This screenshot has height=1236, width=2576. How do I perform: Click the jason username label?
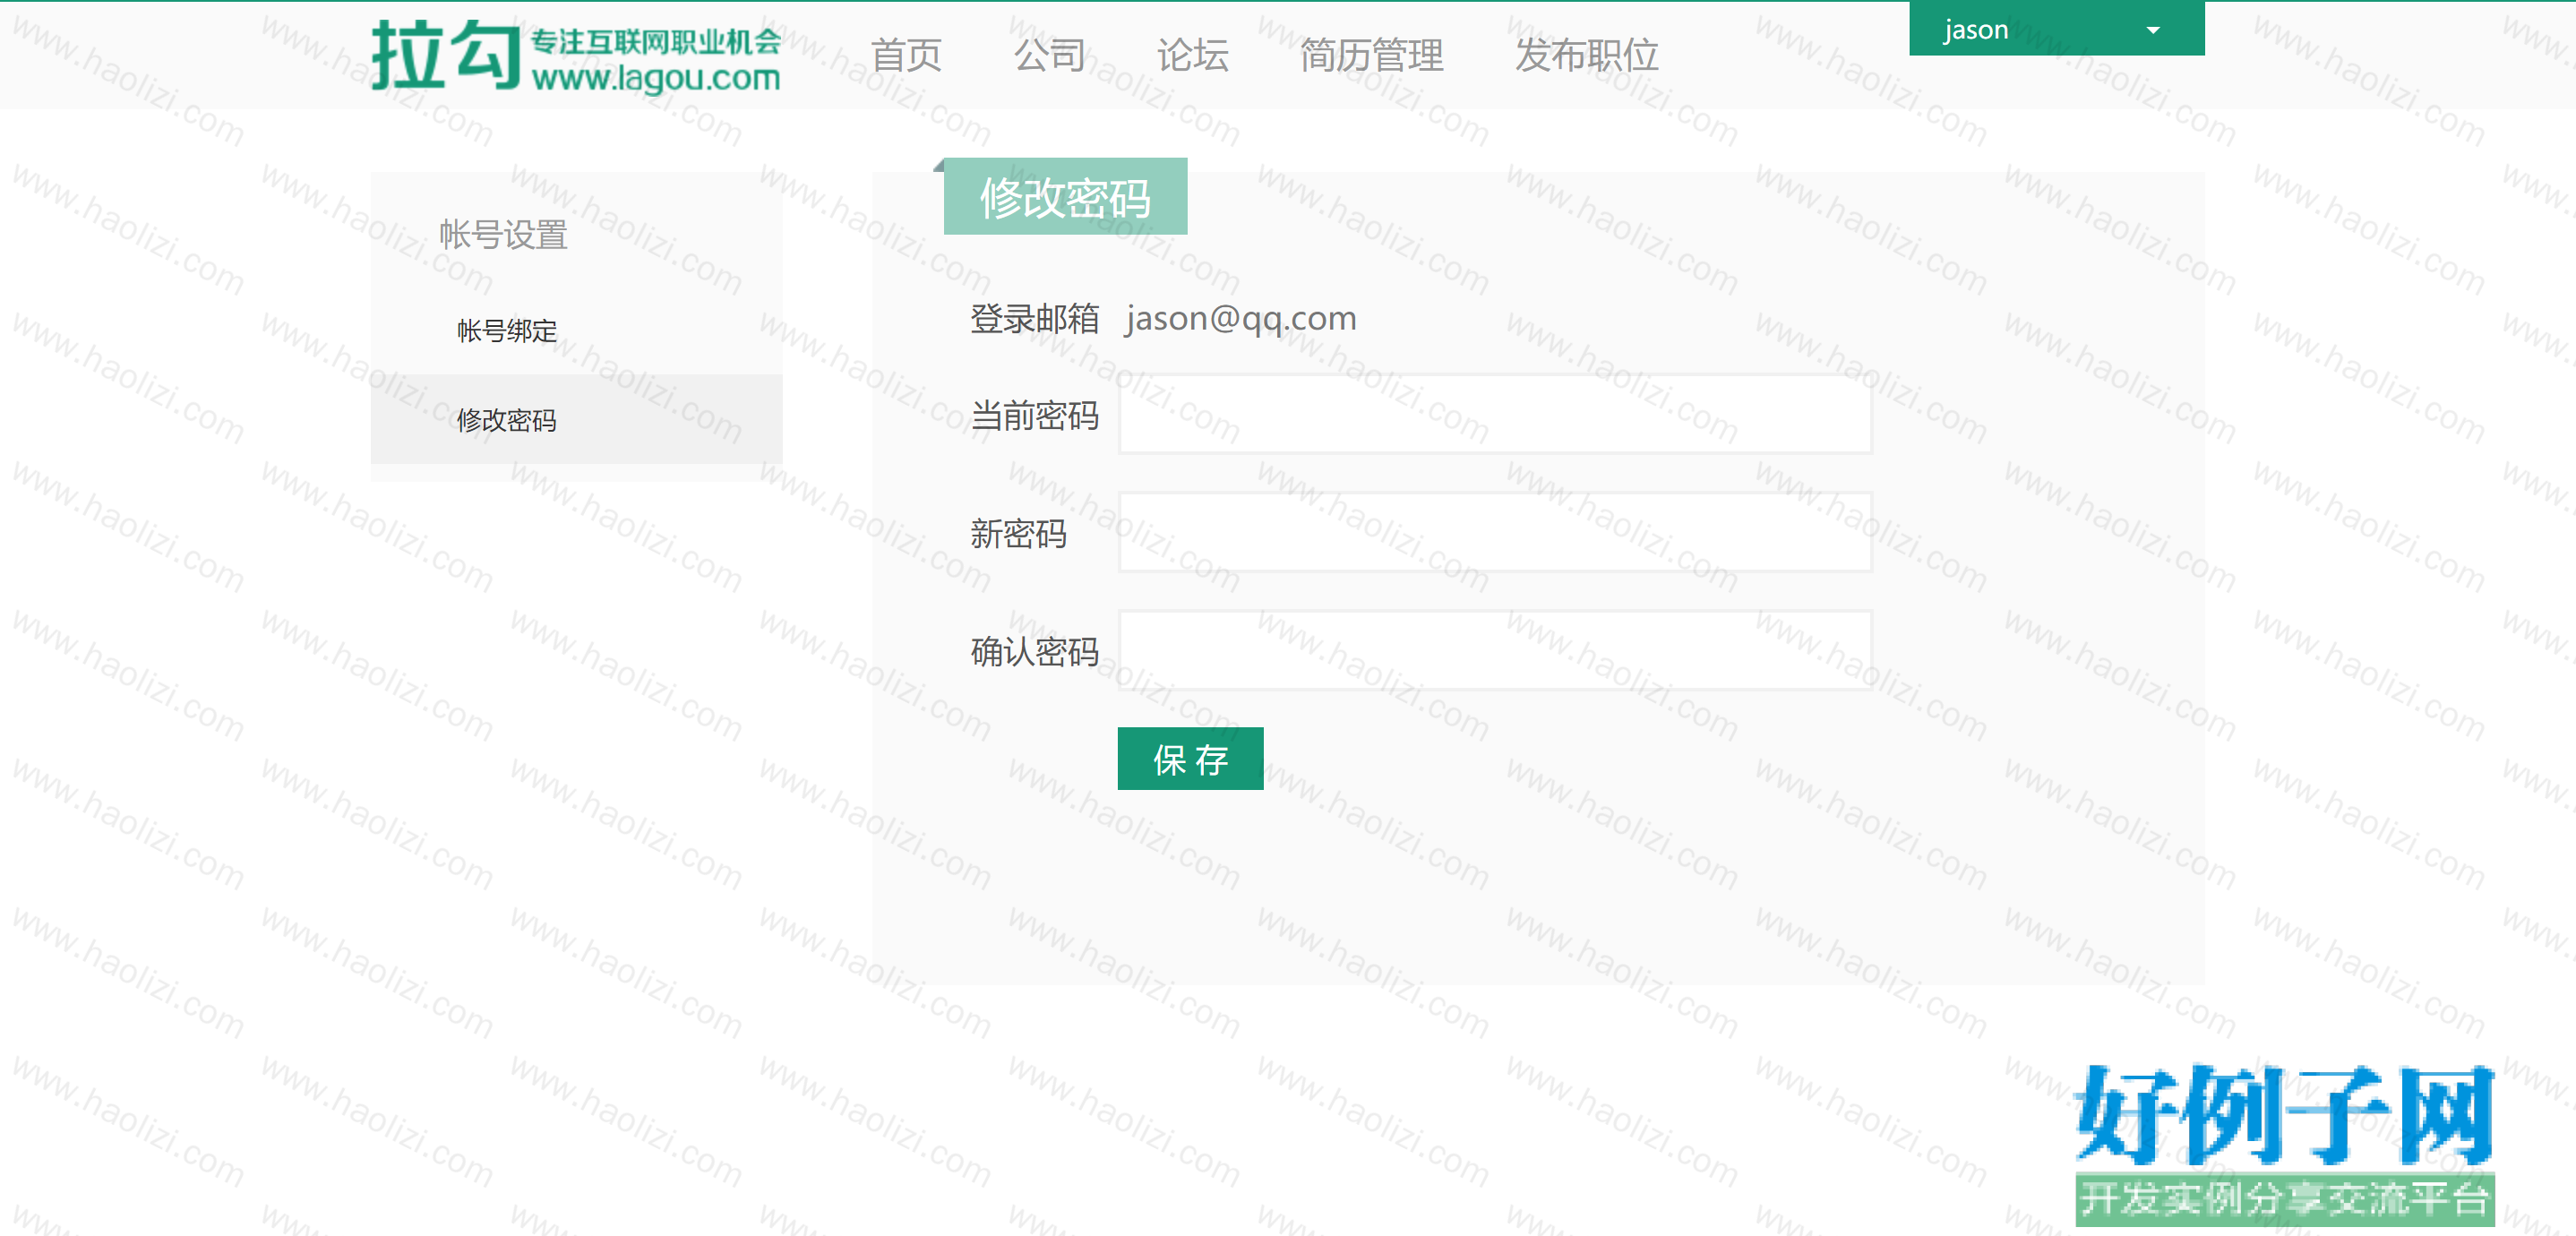[x=1975, y=30]
